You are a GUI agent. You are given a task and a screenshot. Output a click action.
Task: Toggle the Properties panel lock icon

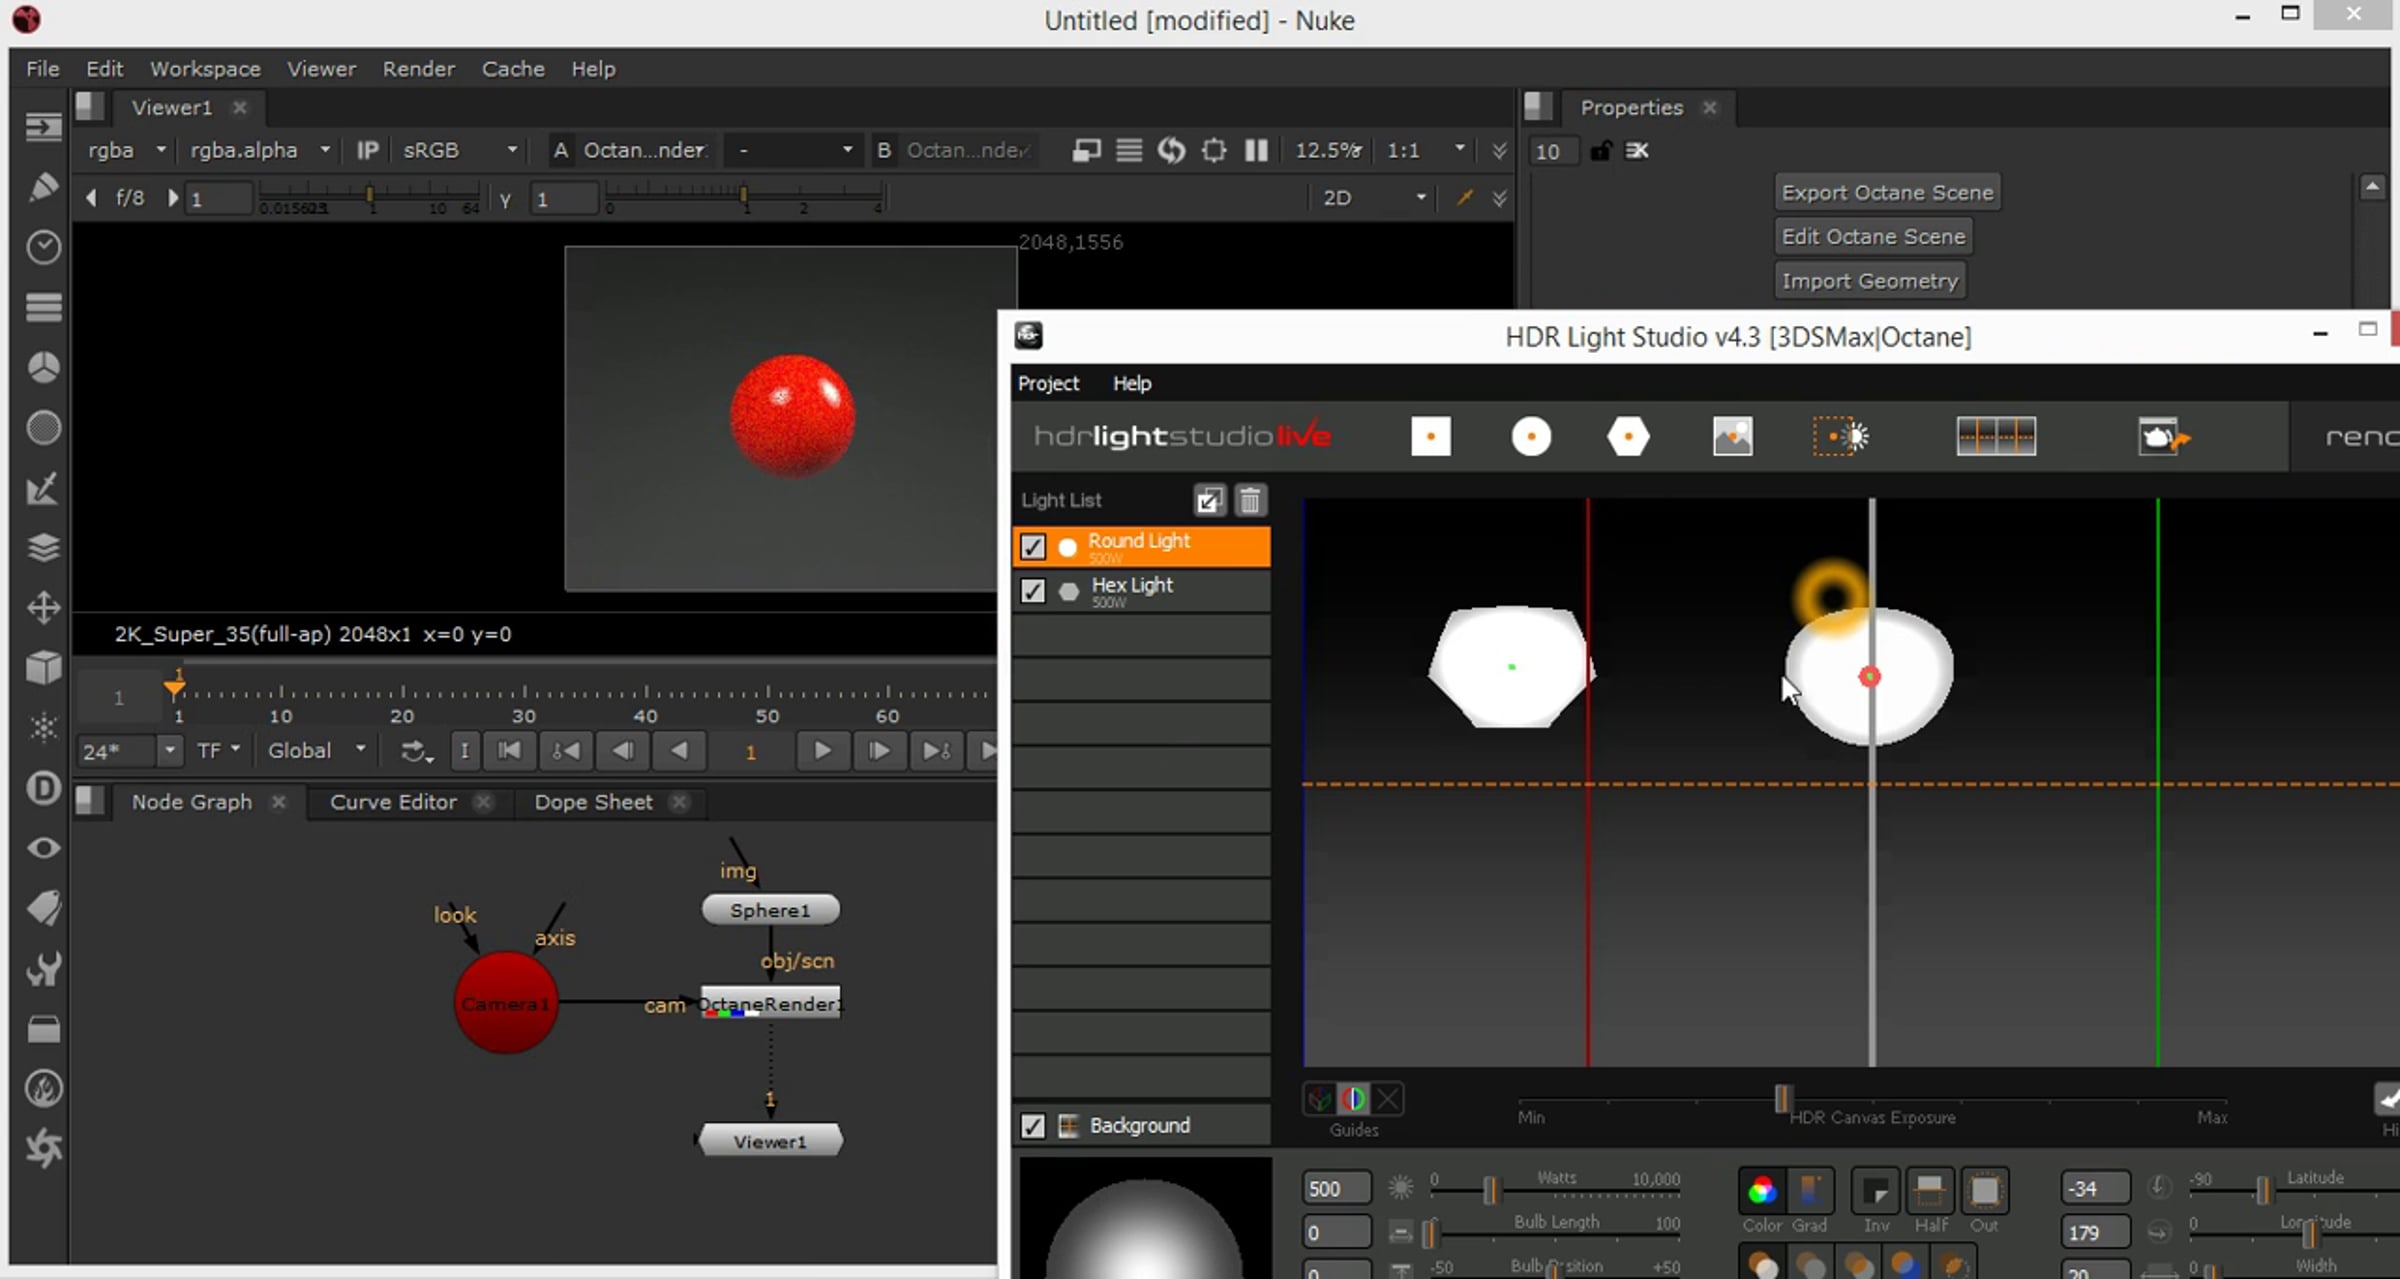[x=1601, y=151]
